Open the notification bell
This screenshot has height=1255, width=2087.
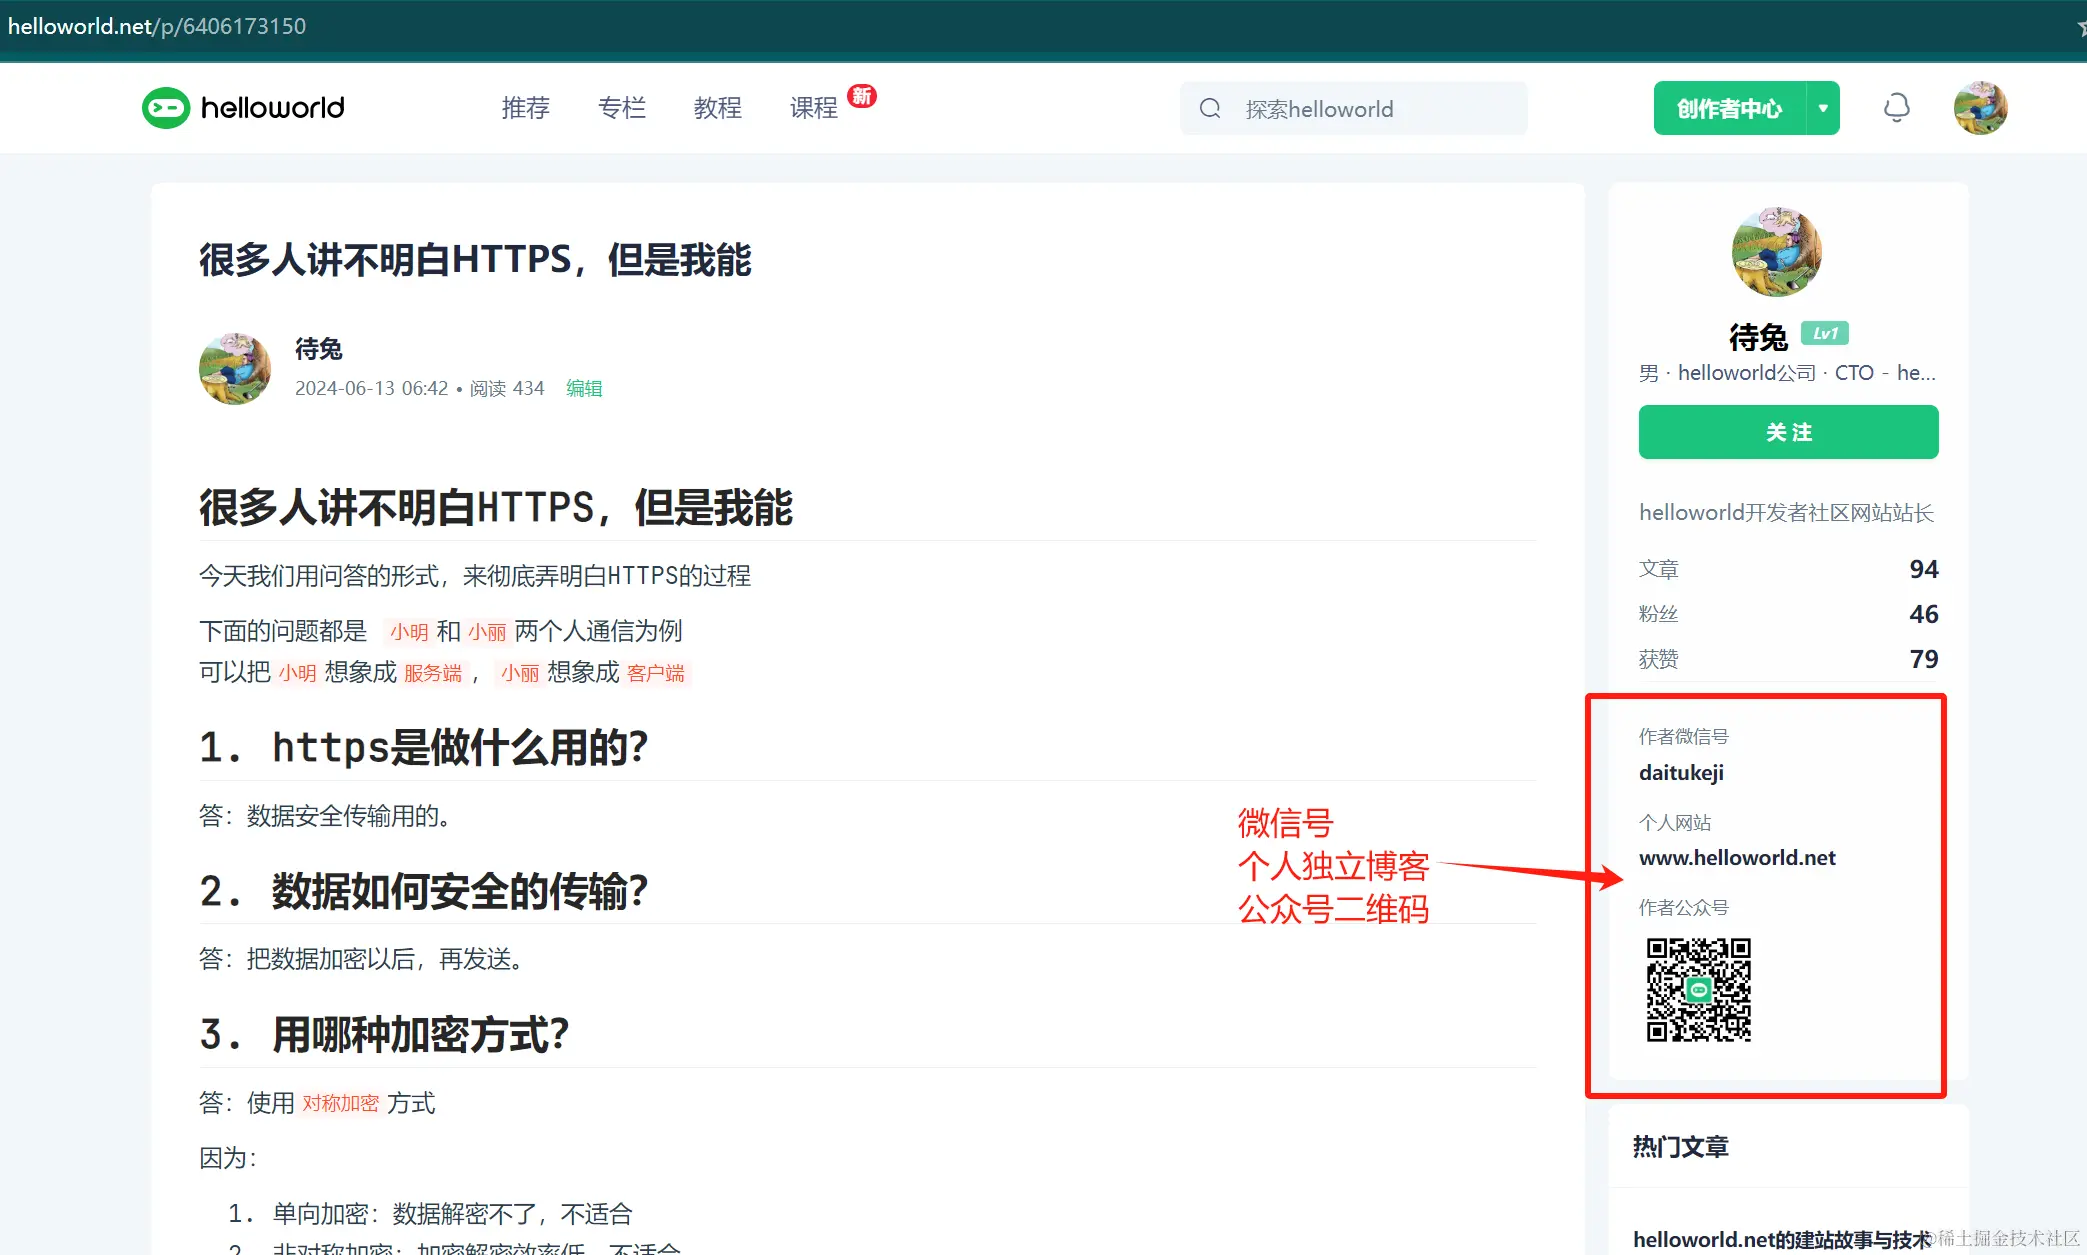(x=1896, y=108)
